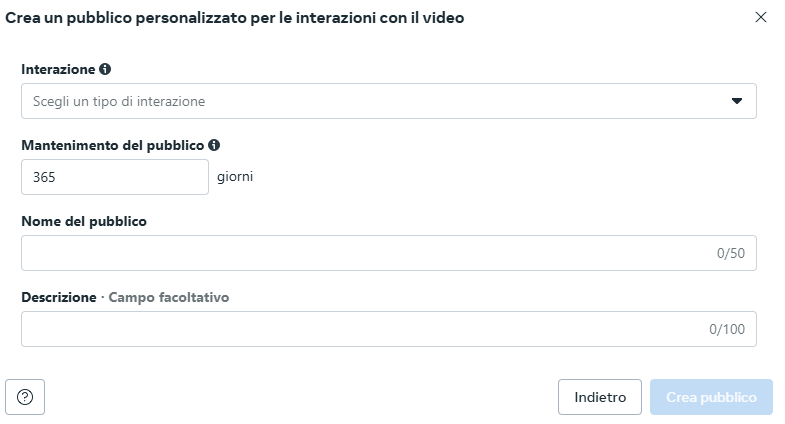785x424 pixels.
Task: Click the info icon beside Mantenimento del pubblico
Action: (214, 145)
